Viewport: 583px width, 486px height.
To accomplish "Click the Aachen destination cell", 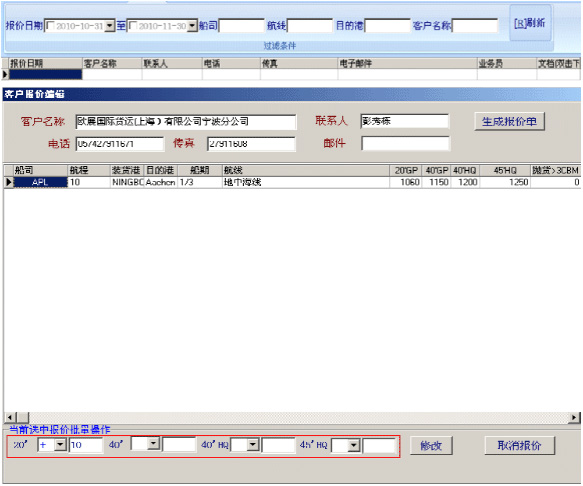I will click(x=161, y=182).
